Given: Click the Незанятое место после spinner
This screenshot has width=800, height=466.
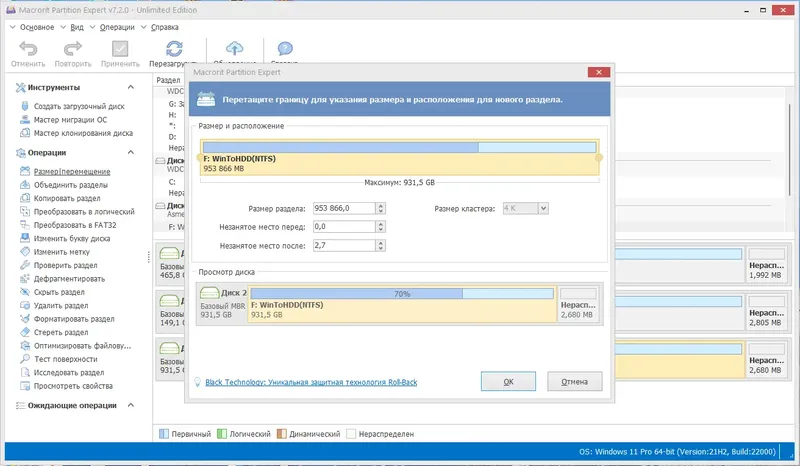Looking at the screenshot, I should pos(381,246).
